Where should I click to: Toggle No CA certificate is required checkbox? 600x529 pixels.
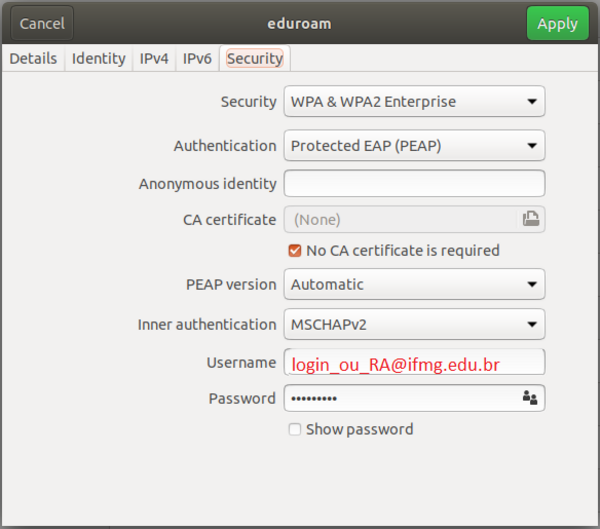(295, 251)
